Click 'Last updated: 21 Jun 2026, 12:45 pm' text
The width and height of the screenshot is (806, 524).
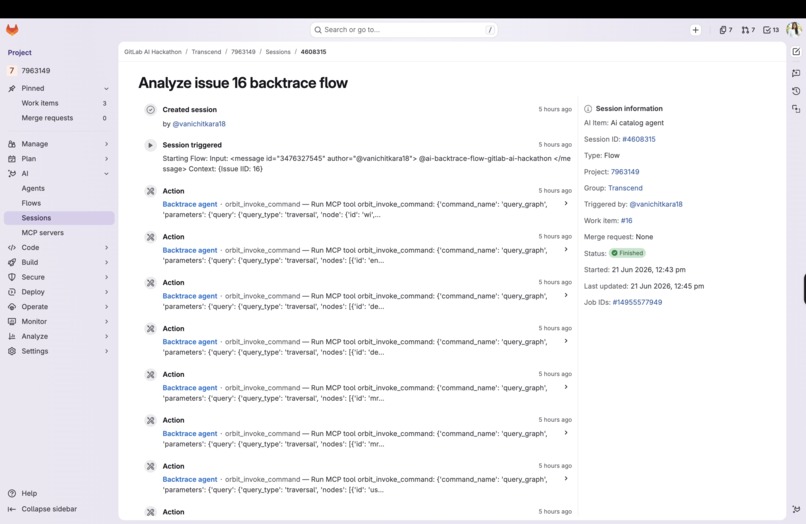pos(644,286)
